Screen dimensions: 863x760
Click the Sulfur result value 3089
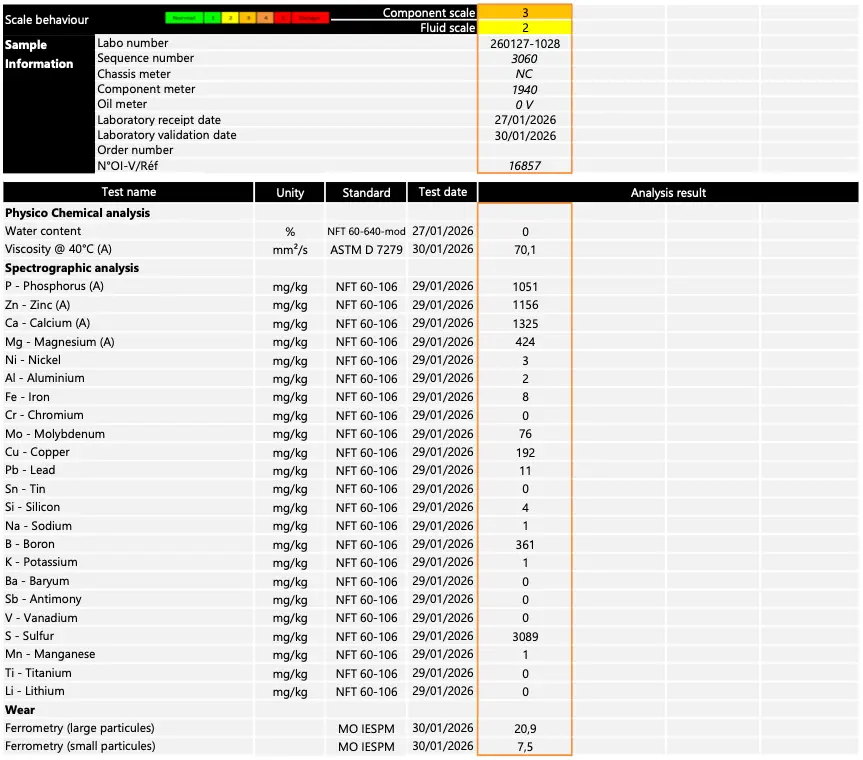coord(525,637)
